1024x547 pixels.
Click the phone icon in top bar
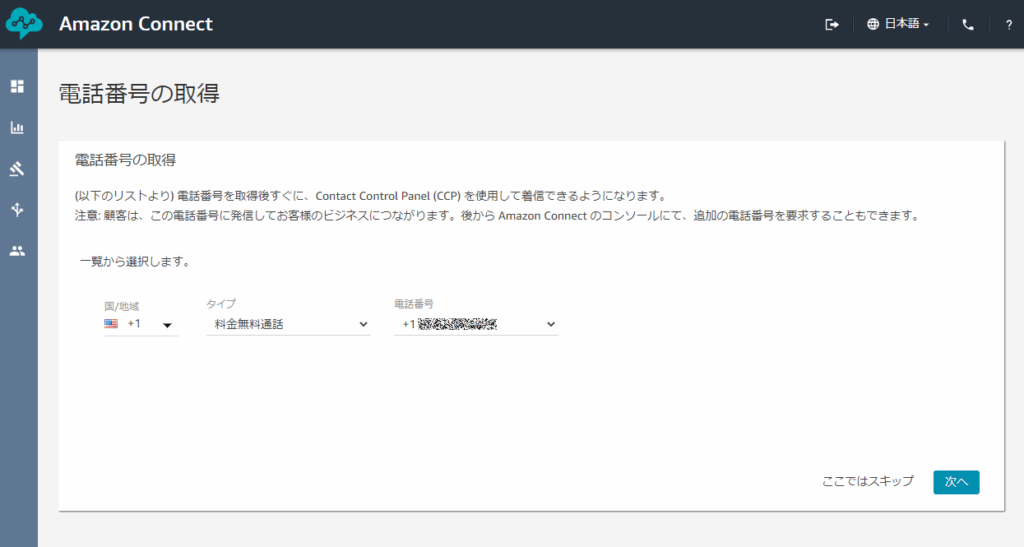pyautogui.click(x=968, y=25)
